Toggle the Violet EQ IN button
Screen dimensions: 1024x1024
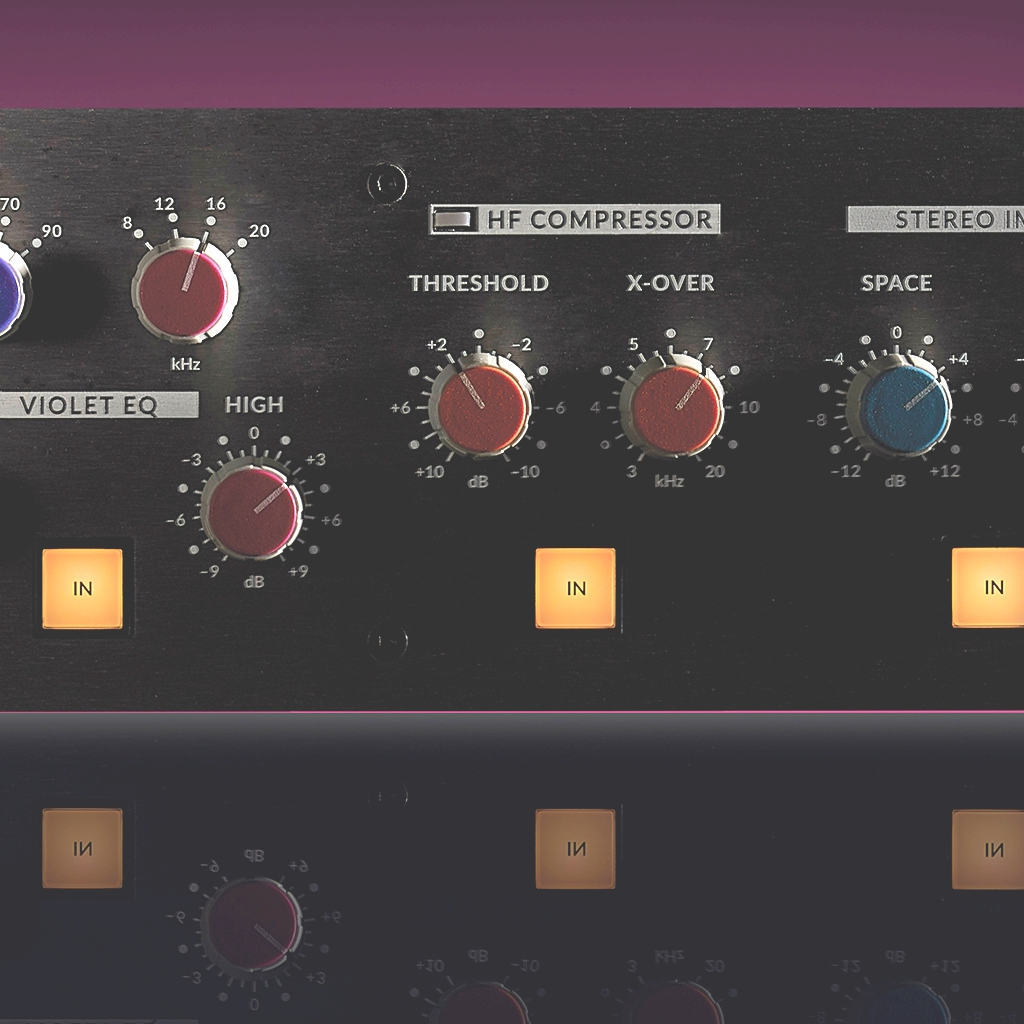point(82,588)
